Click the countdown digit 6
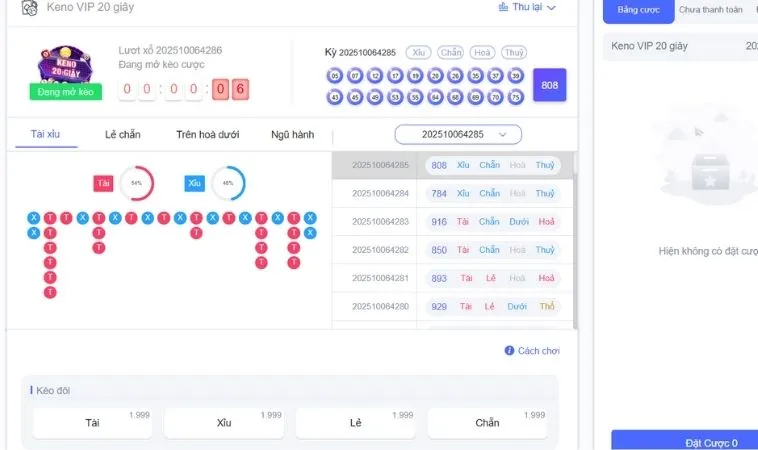758x450 pixels. click(240, 89)
